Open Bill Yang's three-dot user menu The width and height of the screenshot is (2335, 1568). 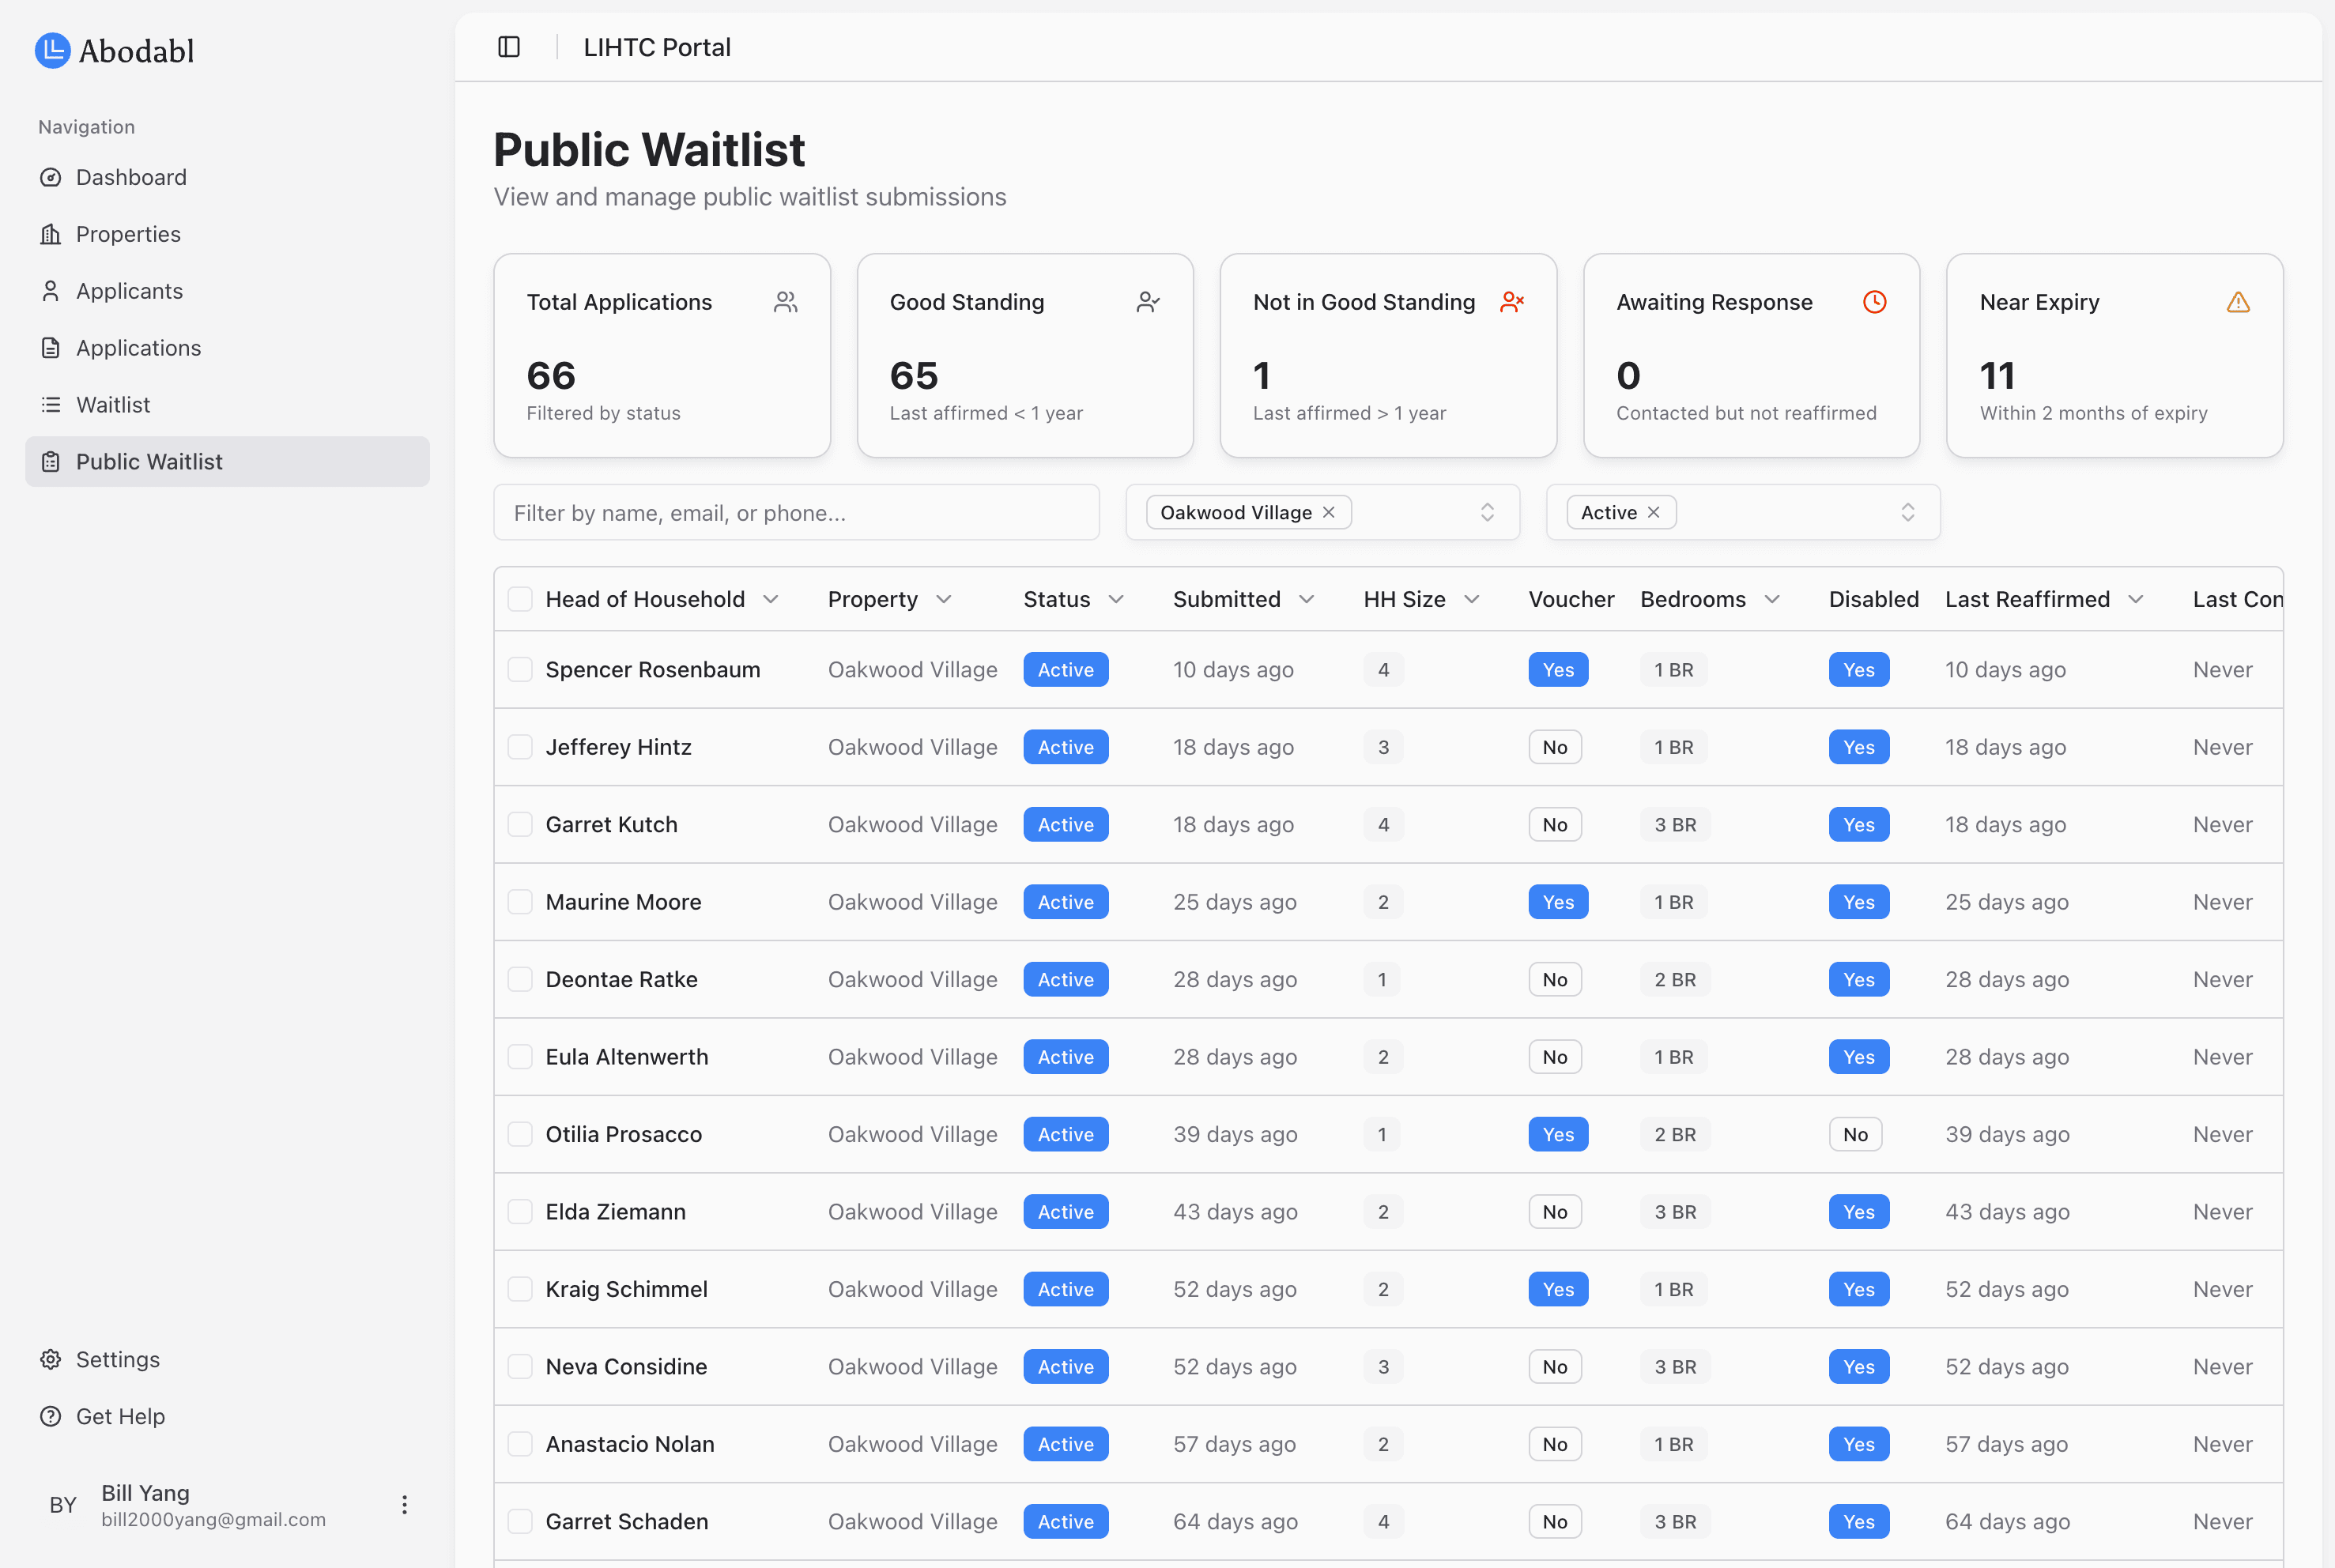[x=404, y=1505]
